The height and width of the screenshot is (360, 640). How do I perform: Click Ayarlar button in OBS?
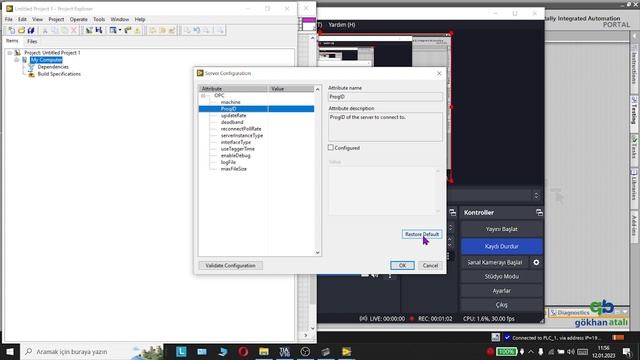click(x=502, y=291)
